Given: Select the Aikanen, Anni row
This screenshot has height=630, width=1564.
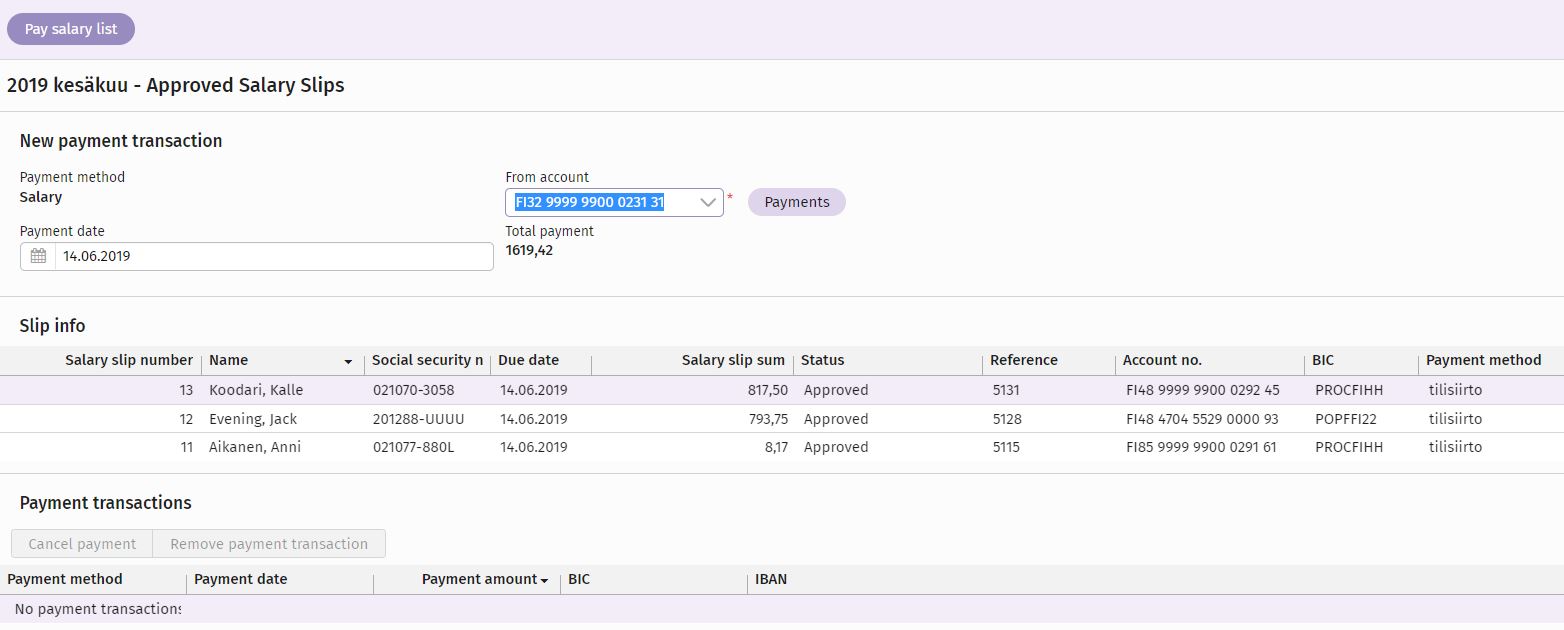Looking at the screenshot, I should pyautogui.click(x=782, y=447).
